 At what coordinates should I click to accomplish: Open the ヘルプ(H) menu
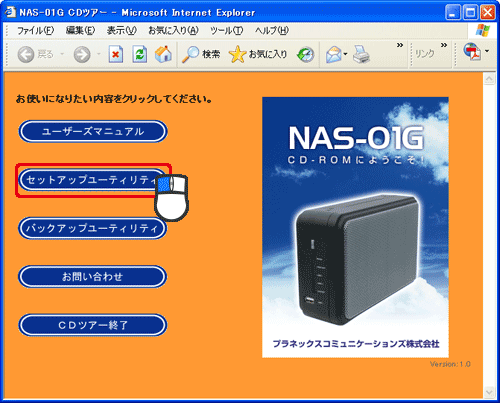pyautogui.click(x=272, y=31)
